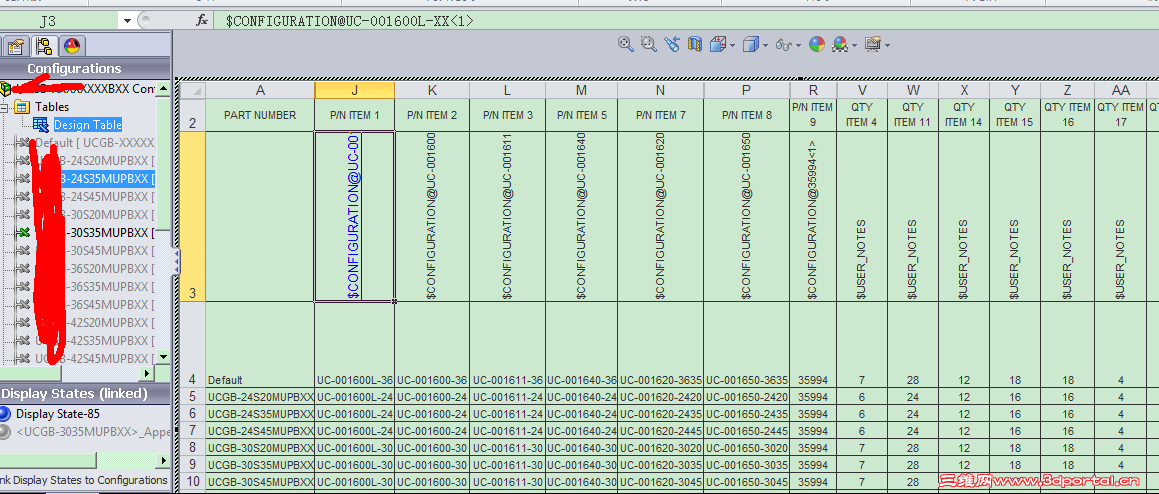The width and height of the screenshot is (1159, 494).
Task: Open Edit Appearance color ball icon
Action: click(x=817, y=44)
